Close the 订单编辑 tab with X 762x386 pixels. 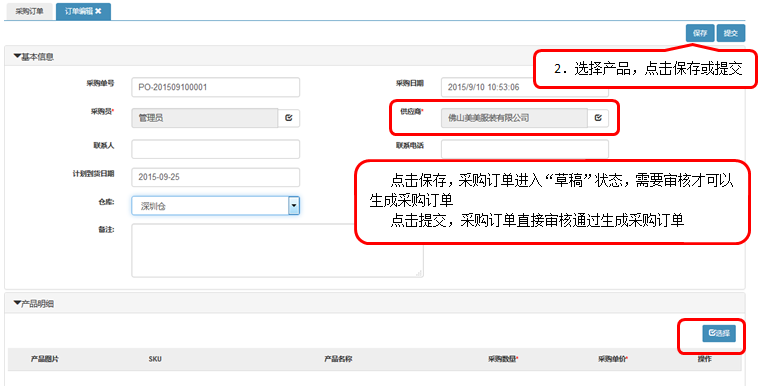pyautogui.click(x=98, y=11)
